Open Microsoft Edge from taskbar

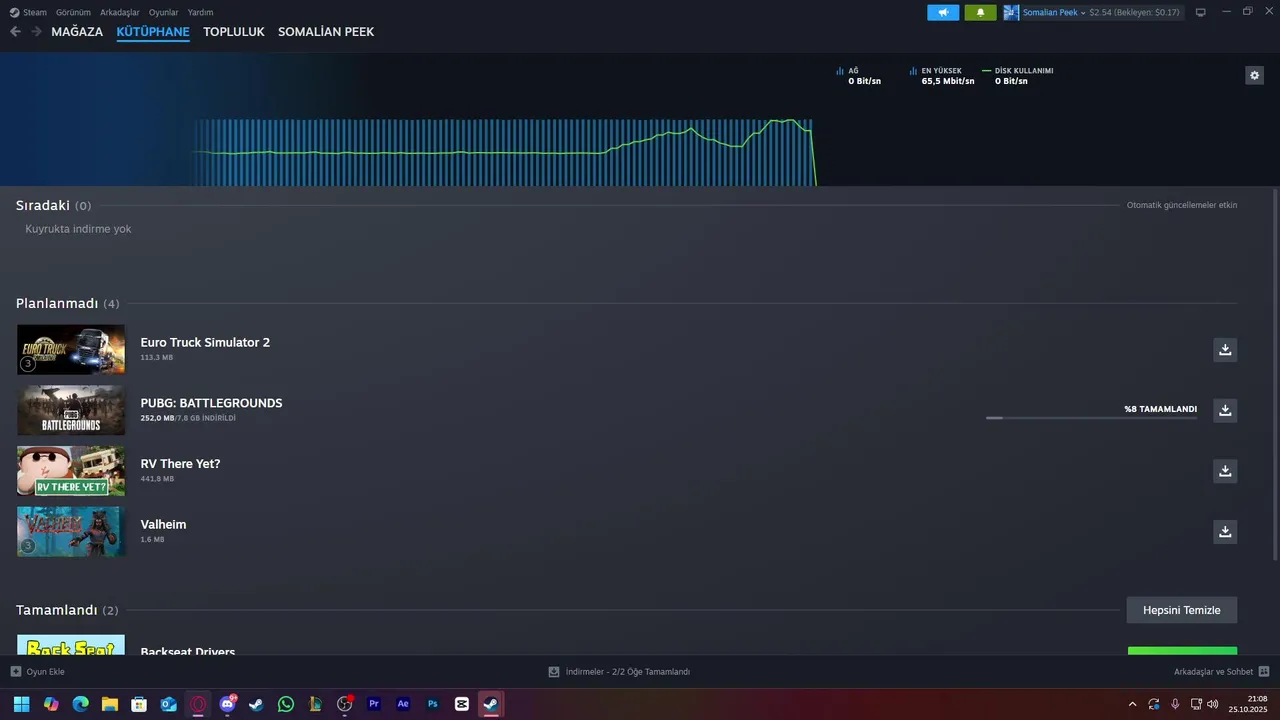tap(80, 704)
